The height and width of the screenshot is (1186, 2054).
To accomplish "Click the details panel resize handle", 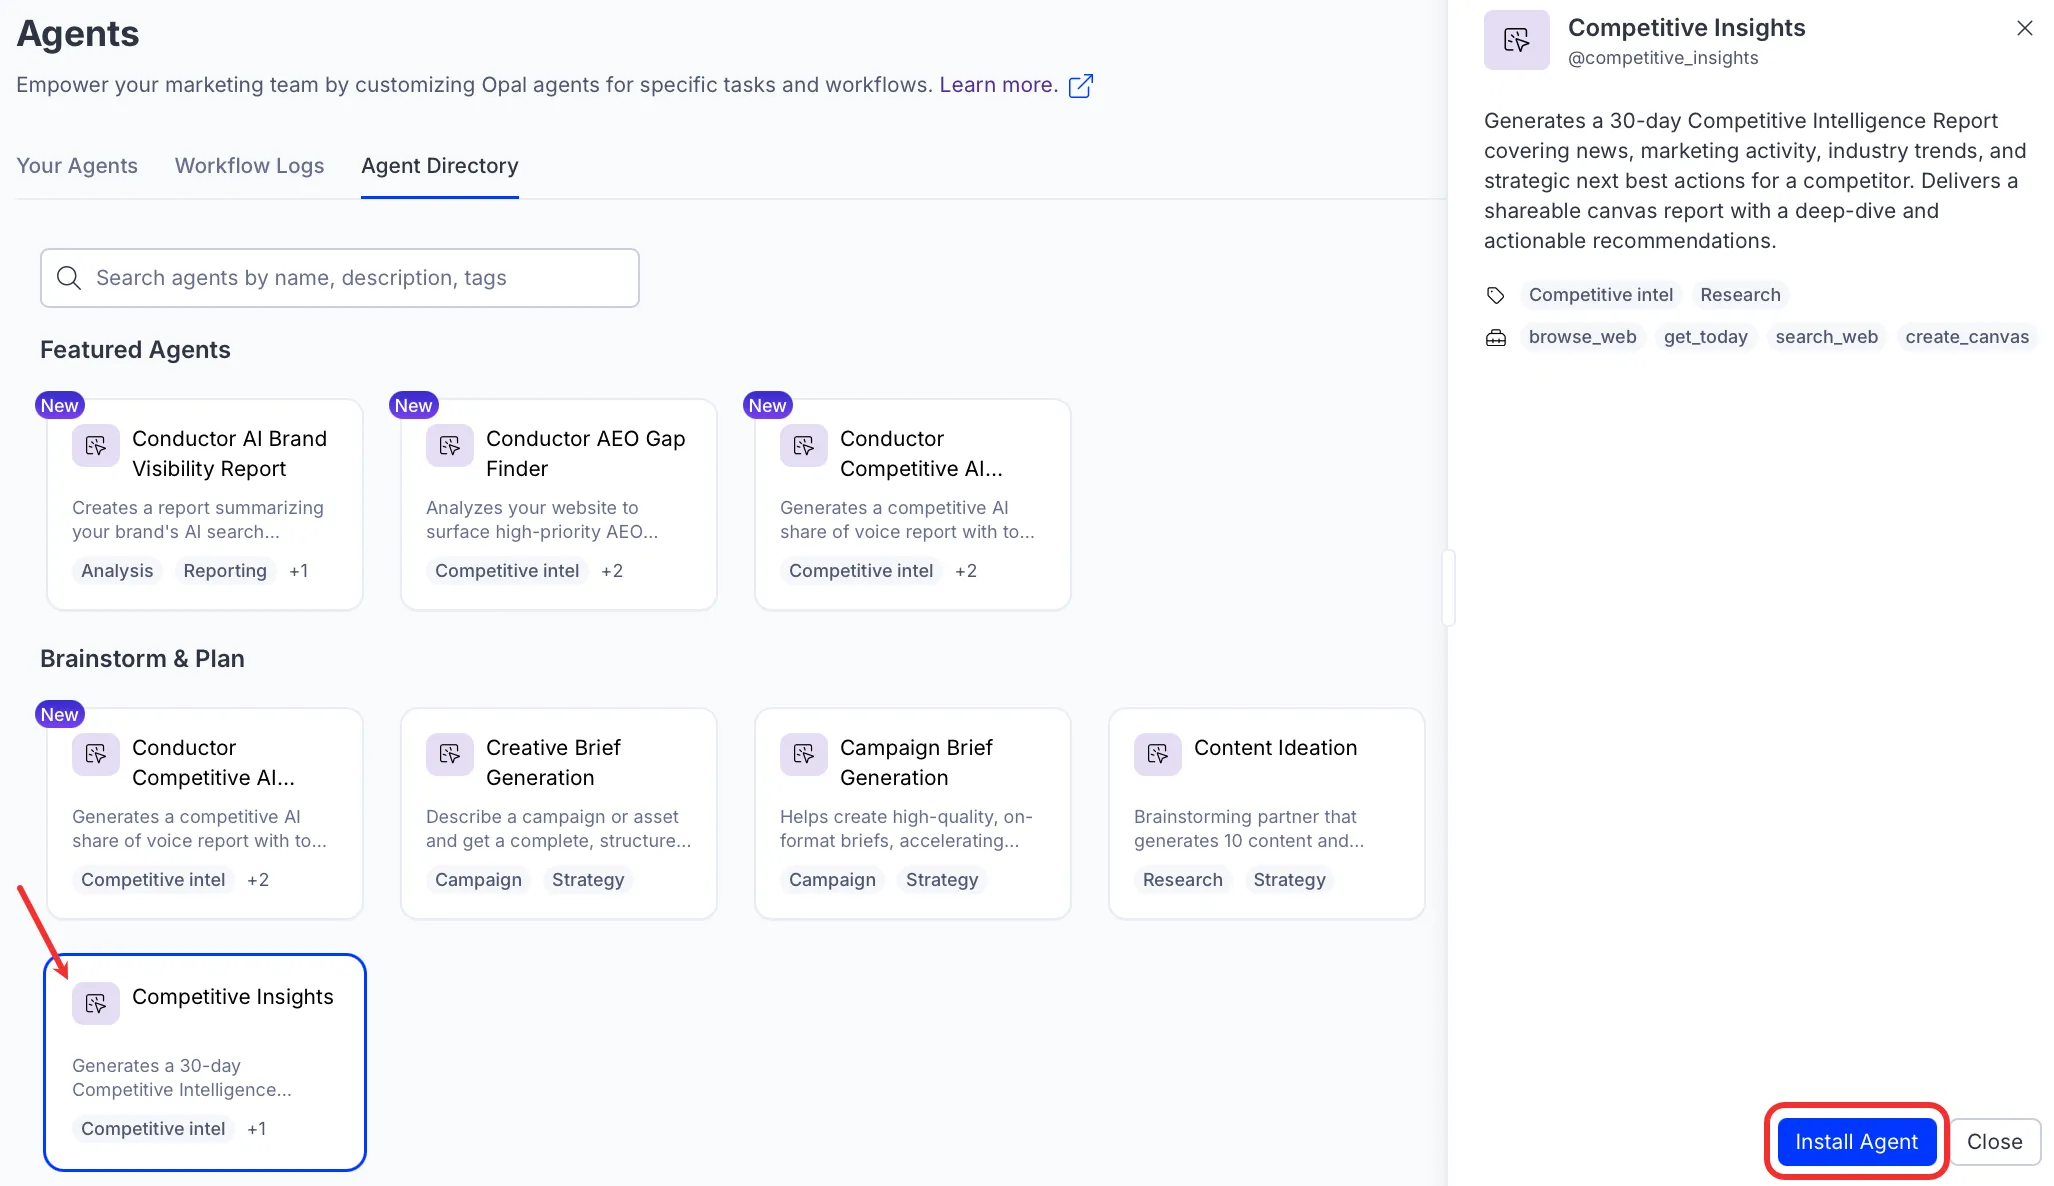I will point(1448,588).
